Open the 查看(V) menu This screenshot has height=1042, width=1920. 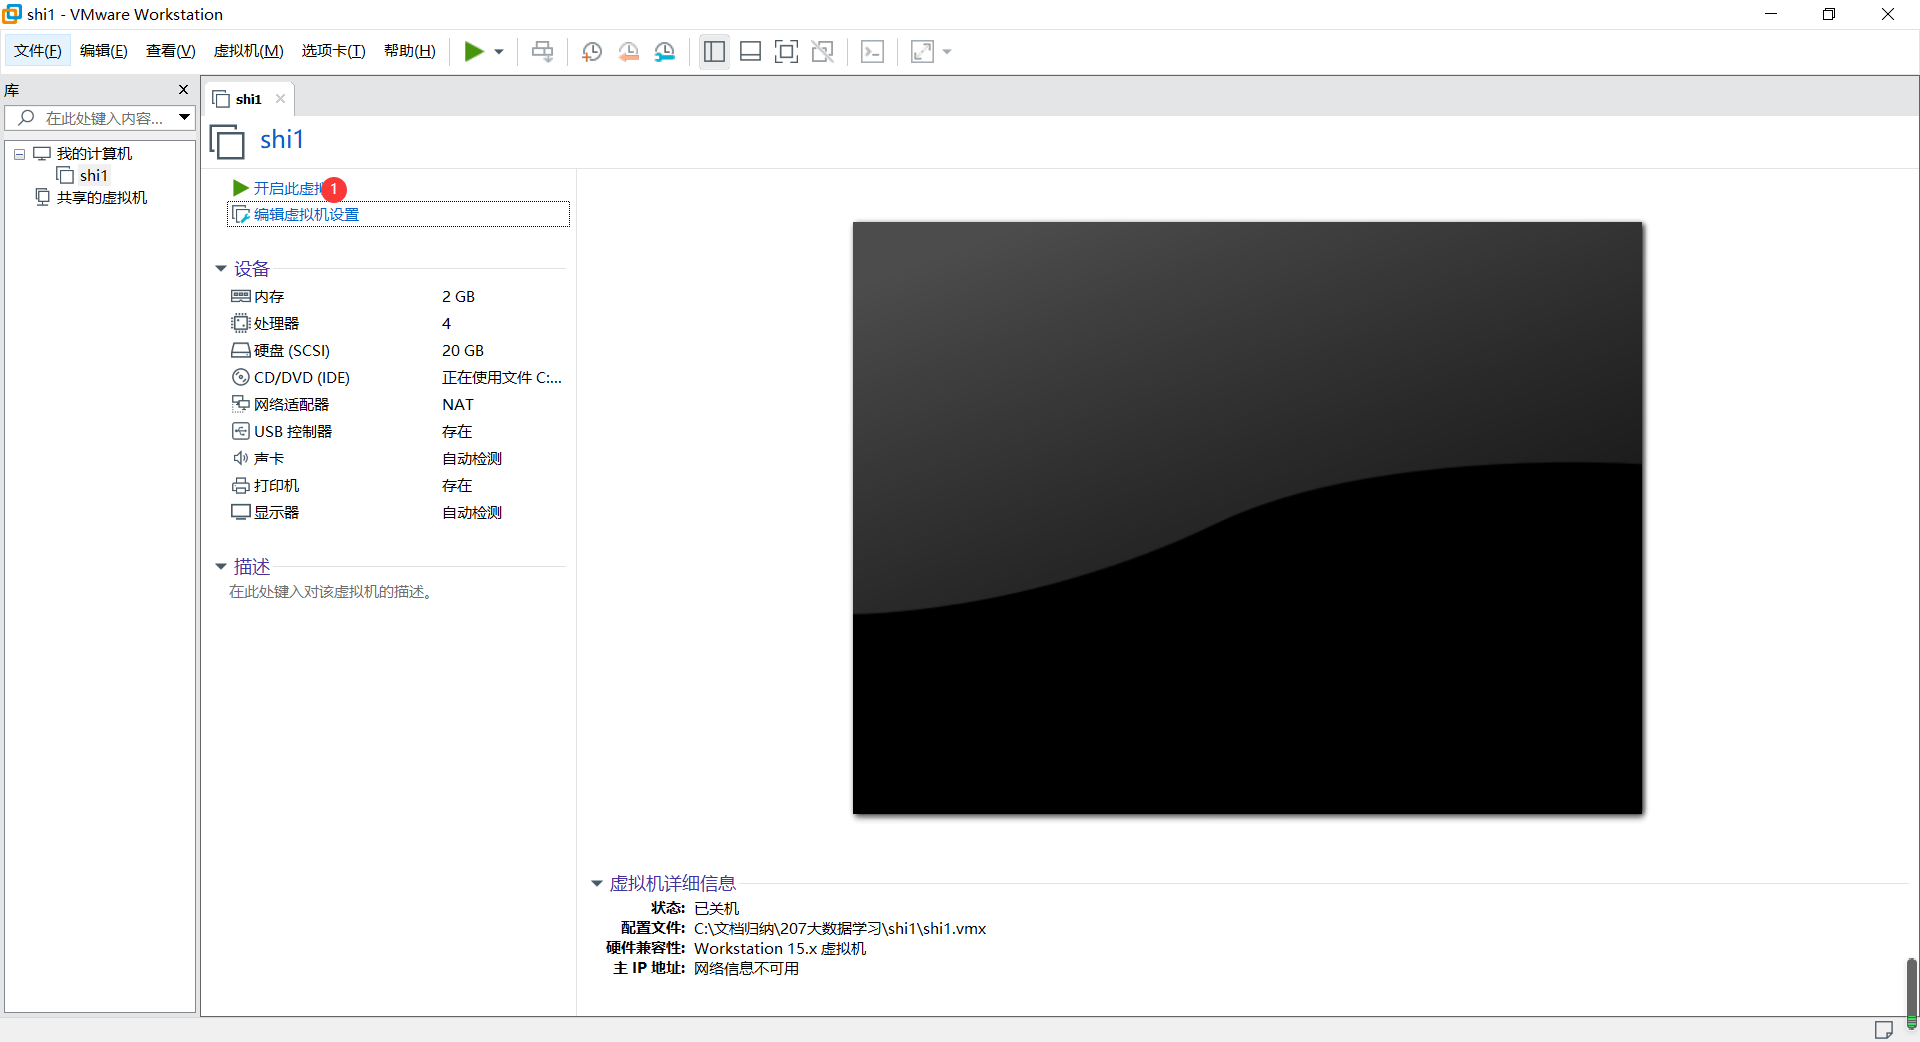pos(171,51)
